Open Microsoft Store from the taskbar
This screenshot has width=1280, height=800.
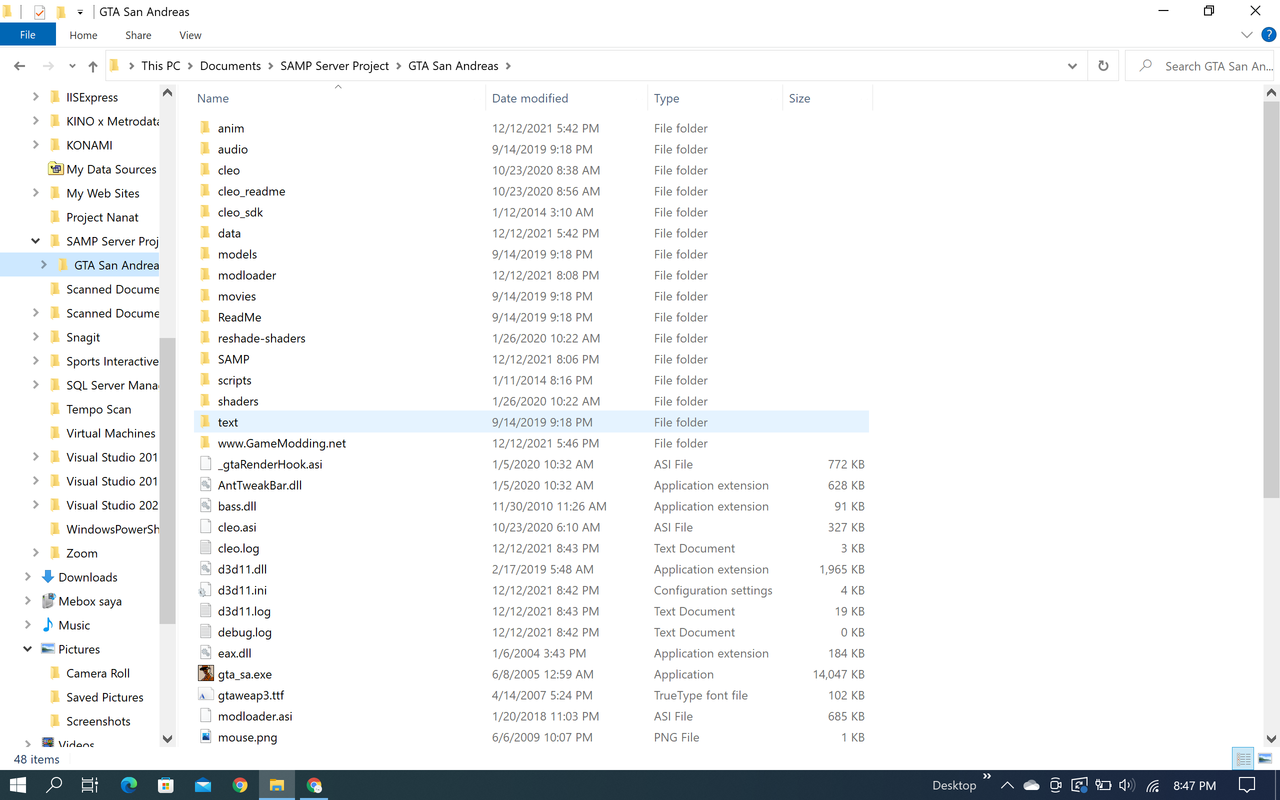click(166, 785)
